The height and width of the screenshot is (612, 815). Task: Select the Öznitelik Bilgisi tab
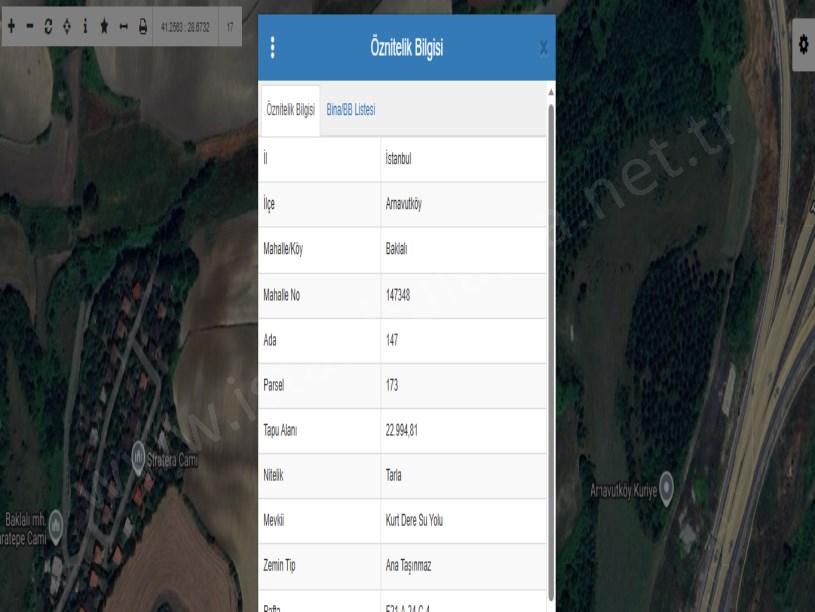coord(291,110)
